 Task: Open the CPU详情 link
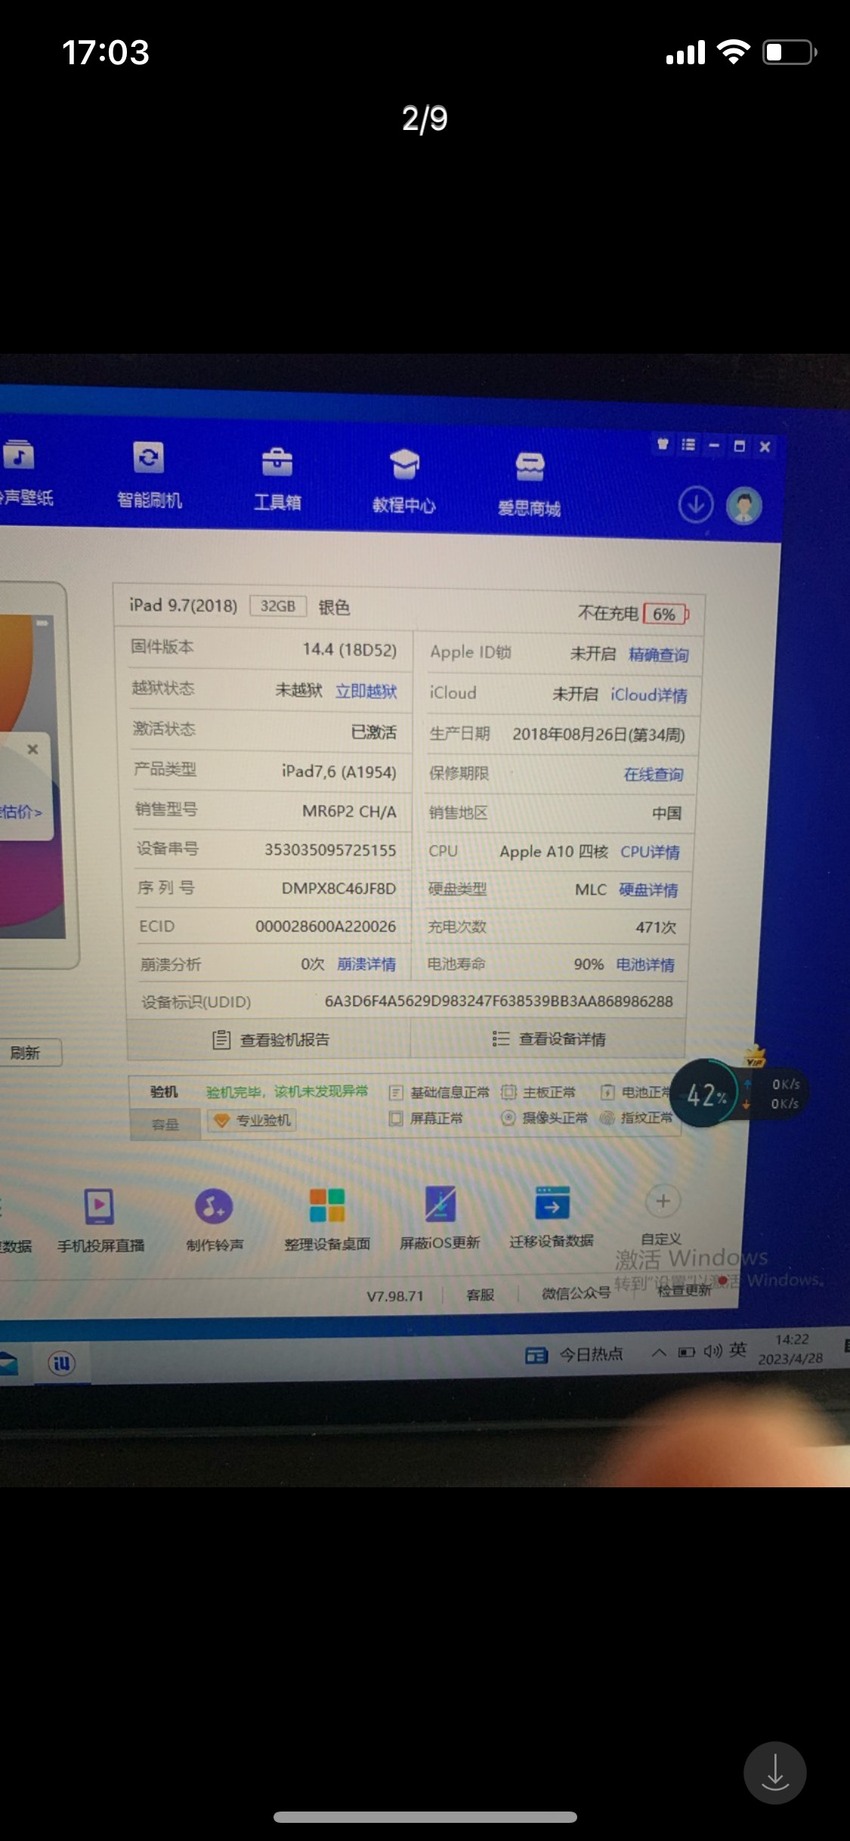pyautogui.click(x=650, y=852)
